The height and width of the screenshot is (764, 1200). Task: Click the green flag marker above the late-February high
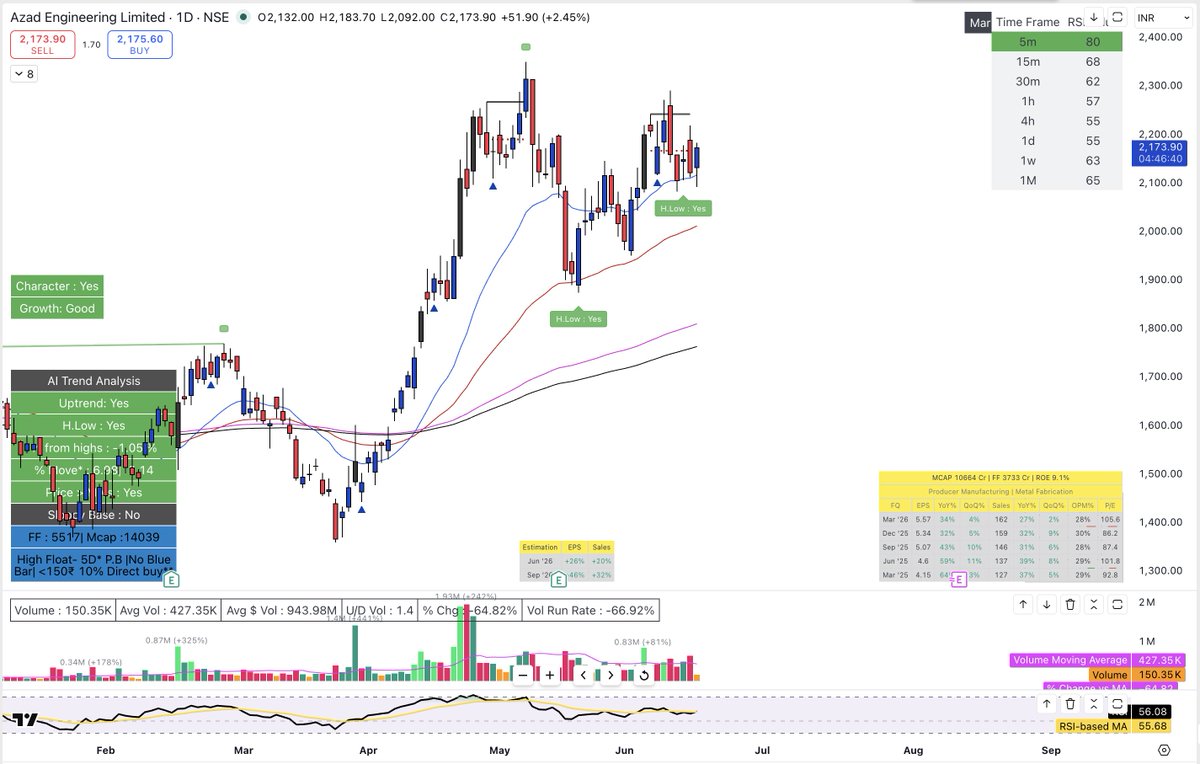(x=224, y=328)
